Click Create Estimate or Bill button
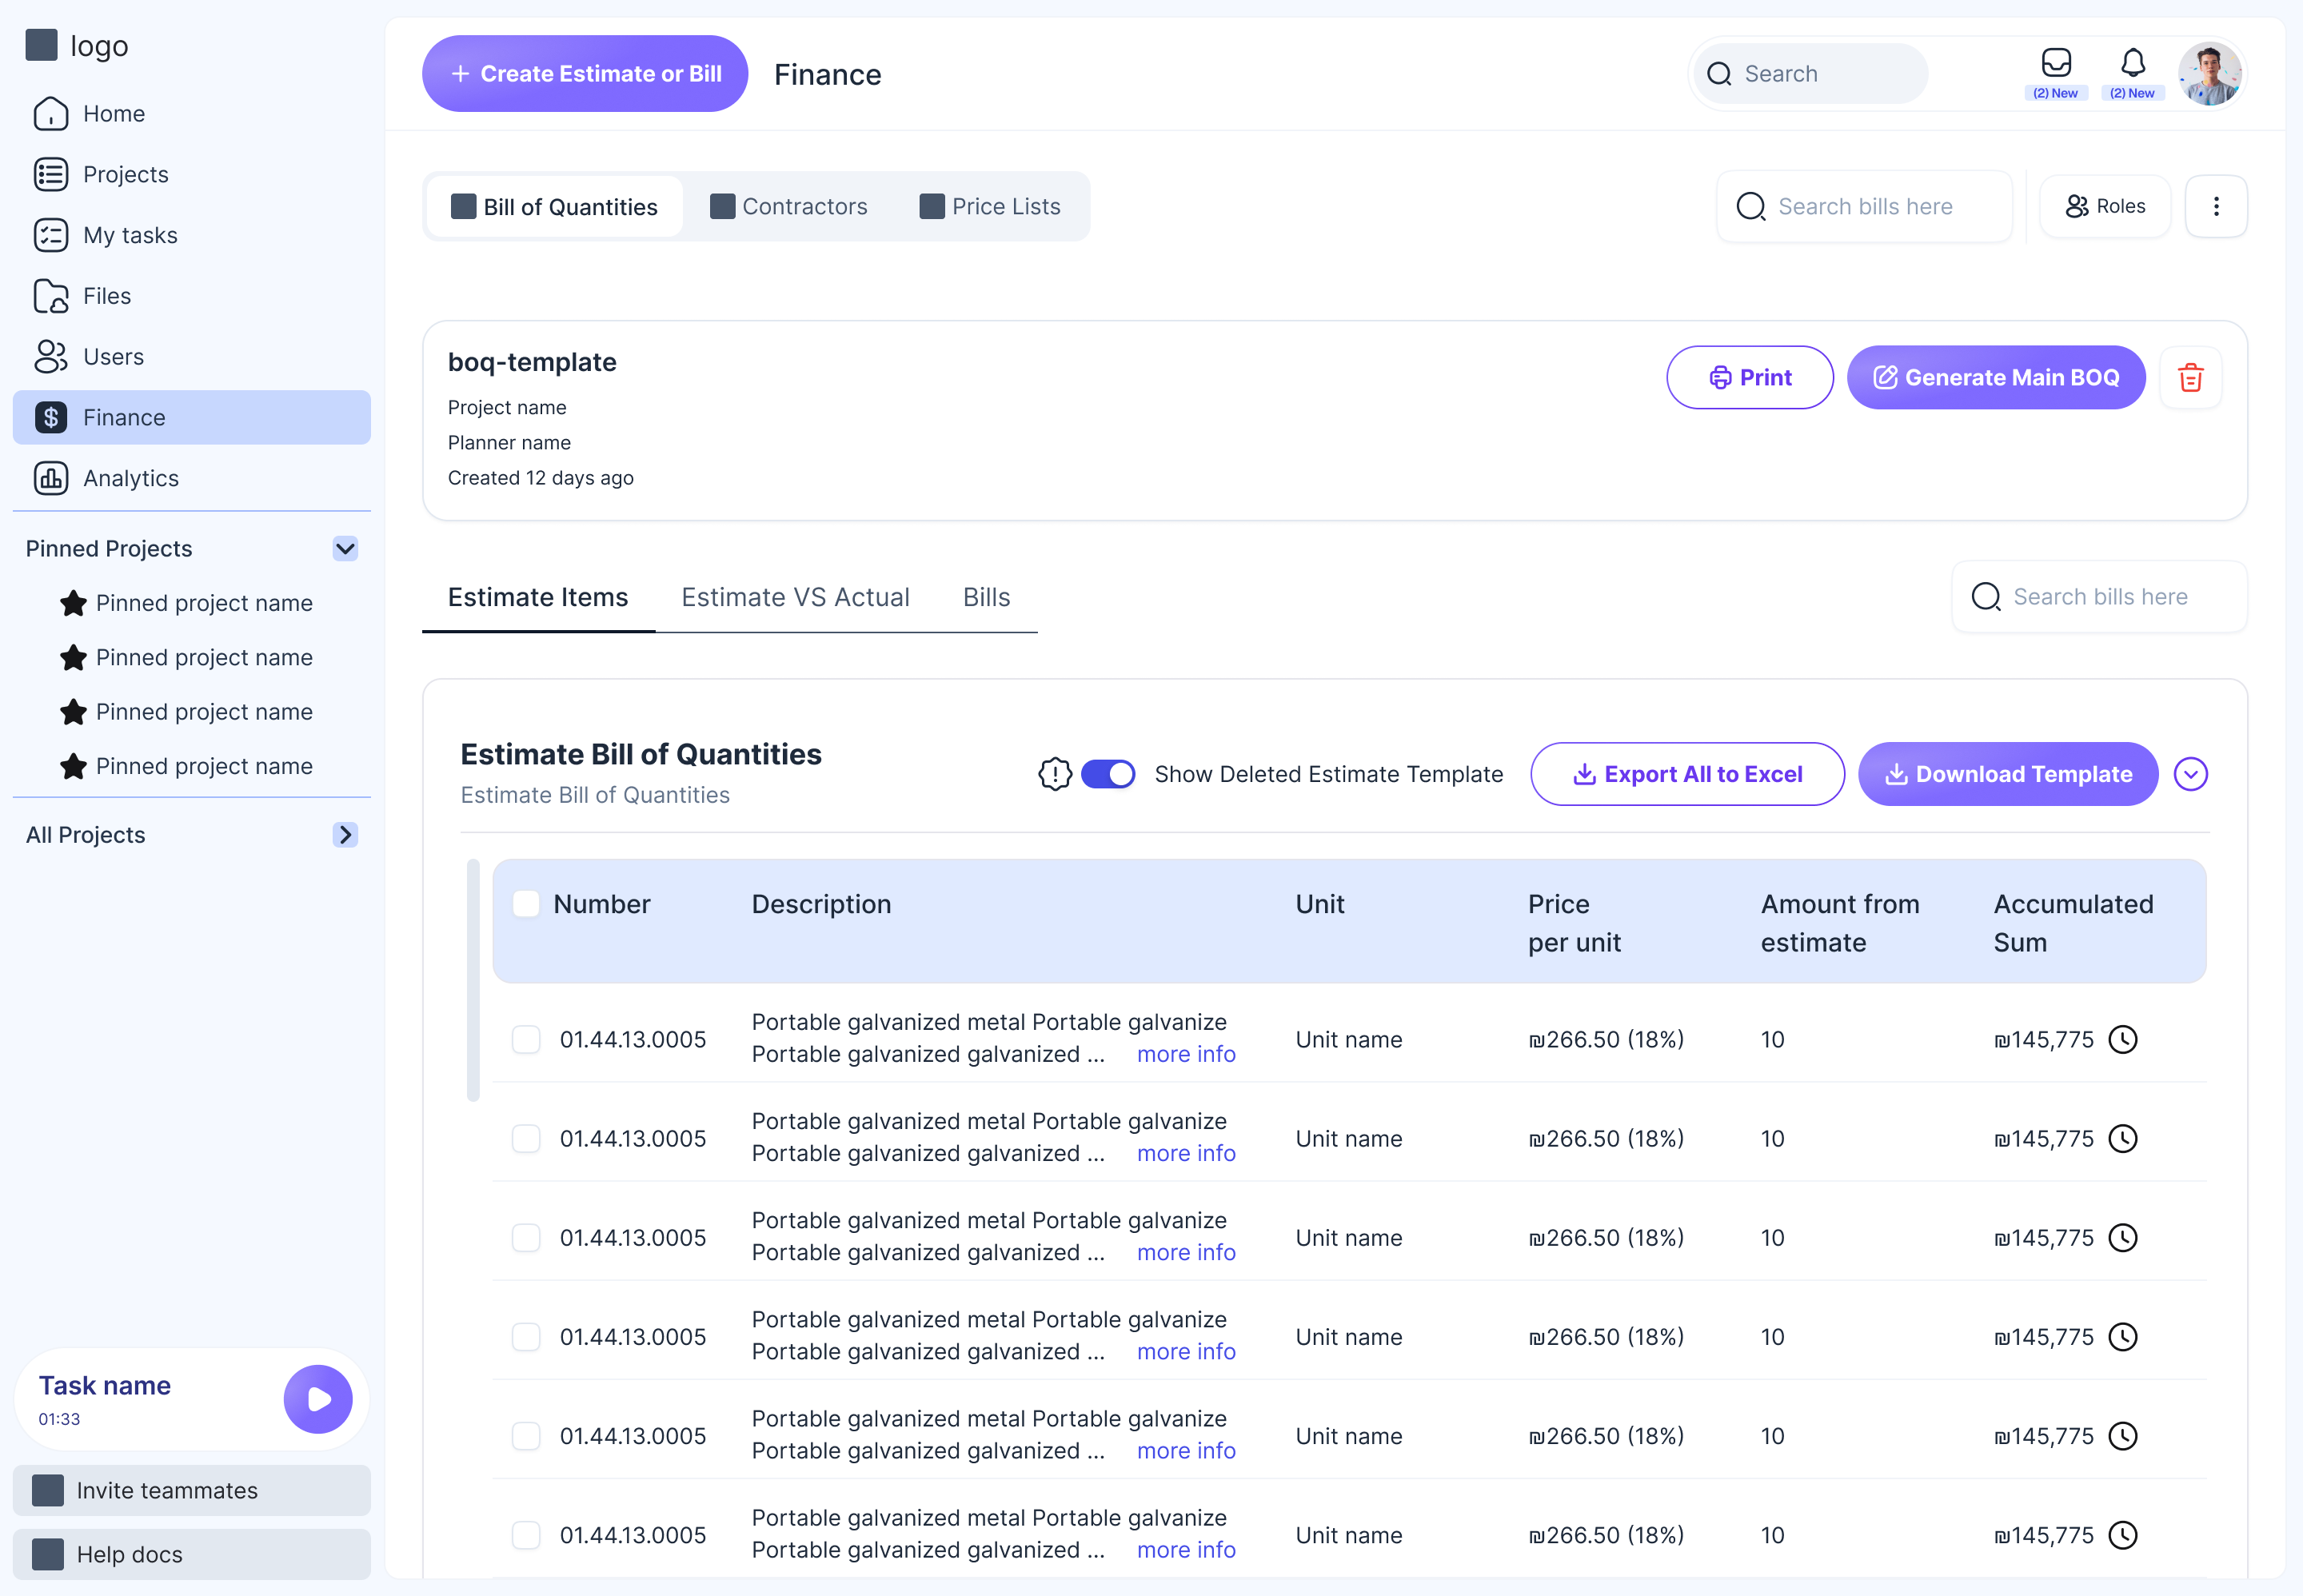The image size is (2303, 1596). pyautogui.click(x=585, y=74)
